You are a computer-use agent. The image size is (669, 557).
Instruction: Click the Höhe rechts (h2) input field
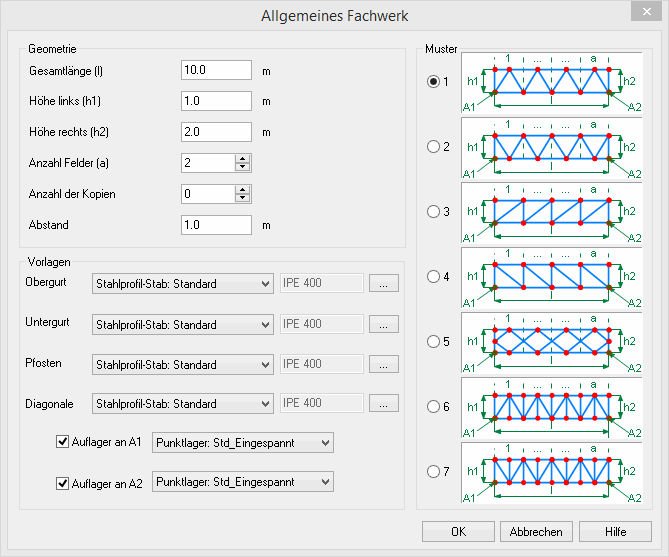(216, 132)
